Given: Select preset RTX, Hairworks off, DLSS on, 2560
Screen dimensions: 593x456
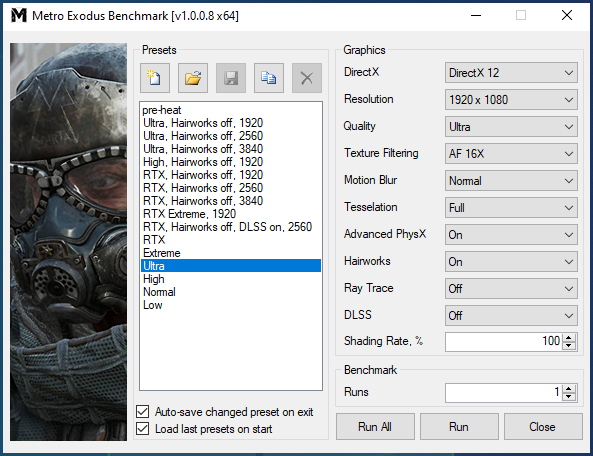Looking at the screenshot, I should [231, 227].
